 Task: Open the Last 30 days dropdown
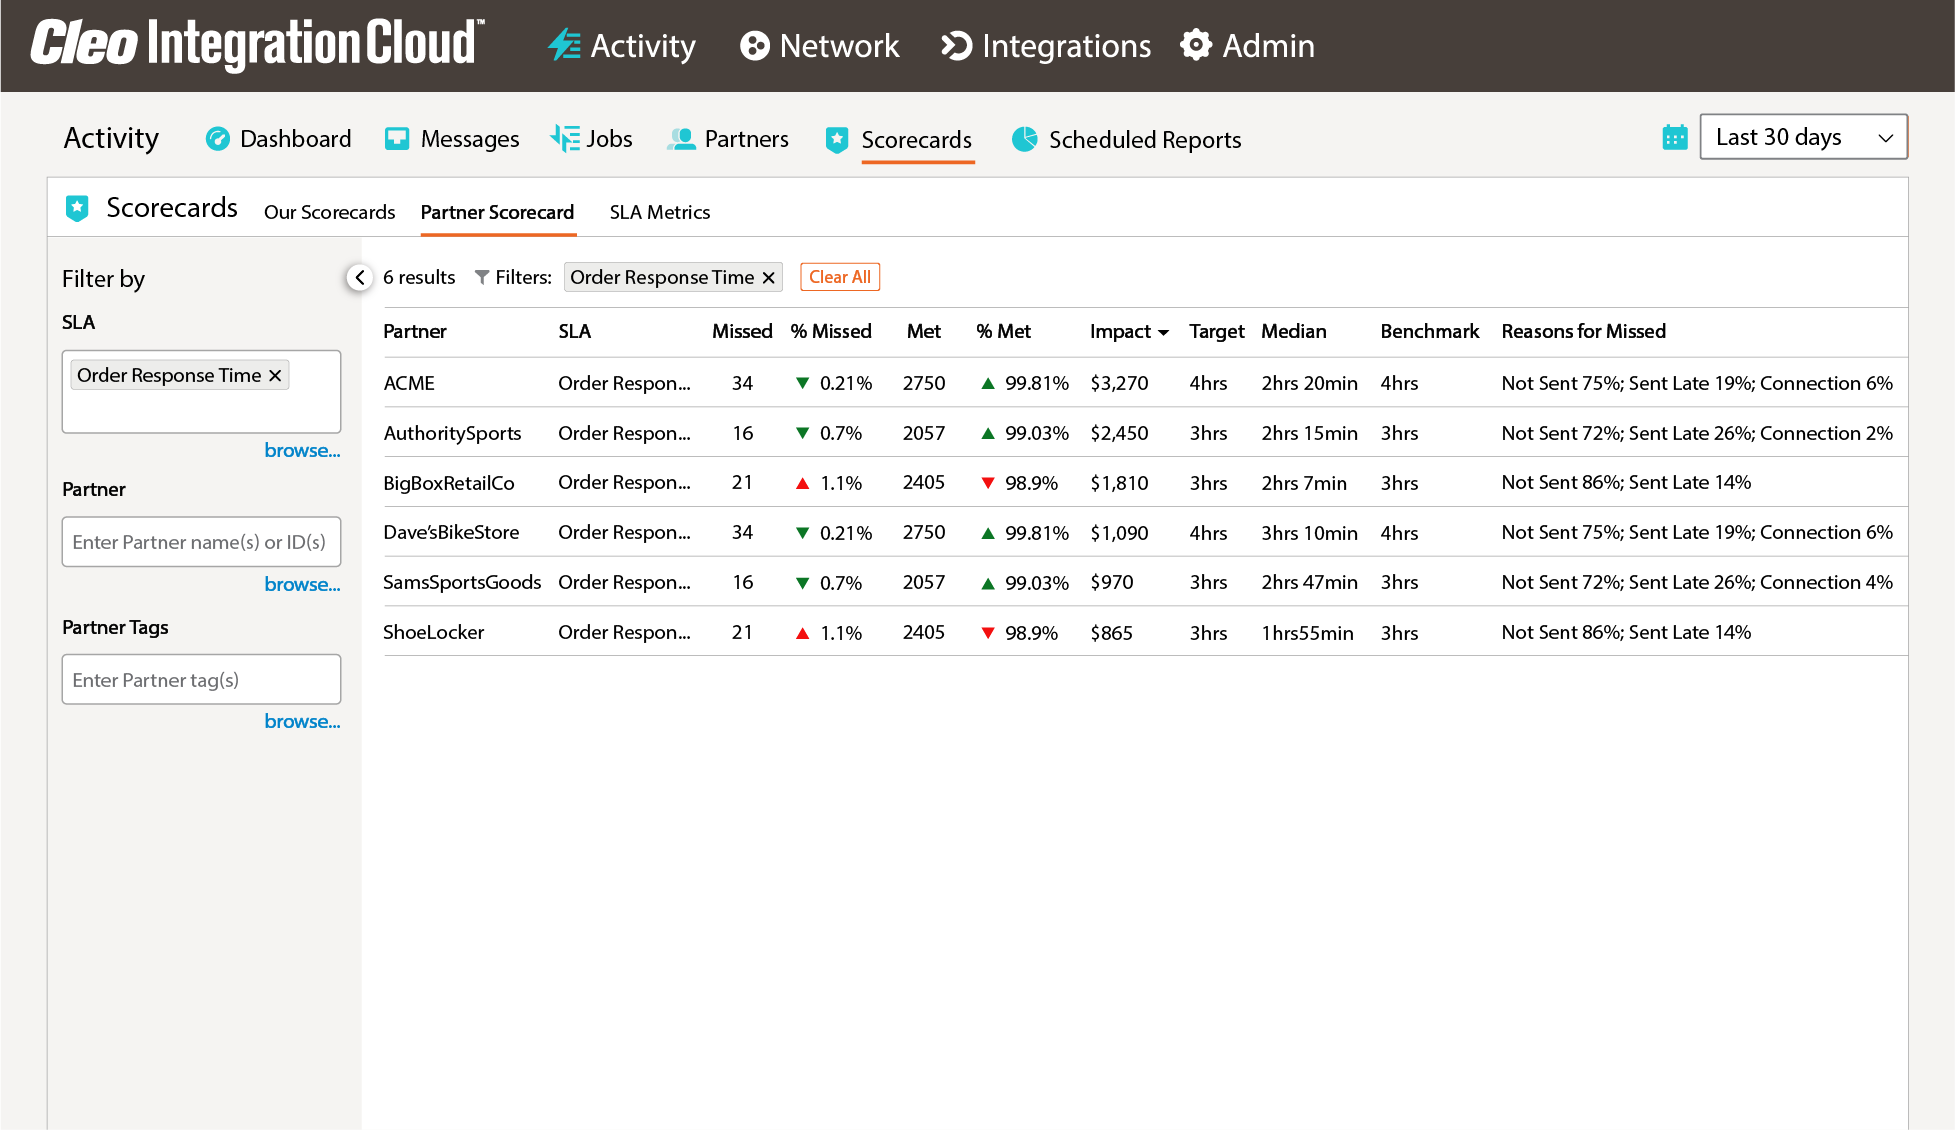coord(1803,137)
